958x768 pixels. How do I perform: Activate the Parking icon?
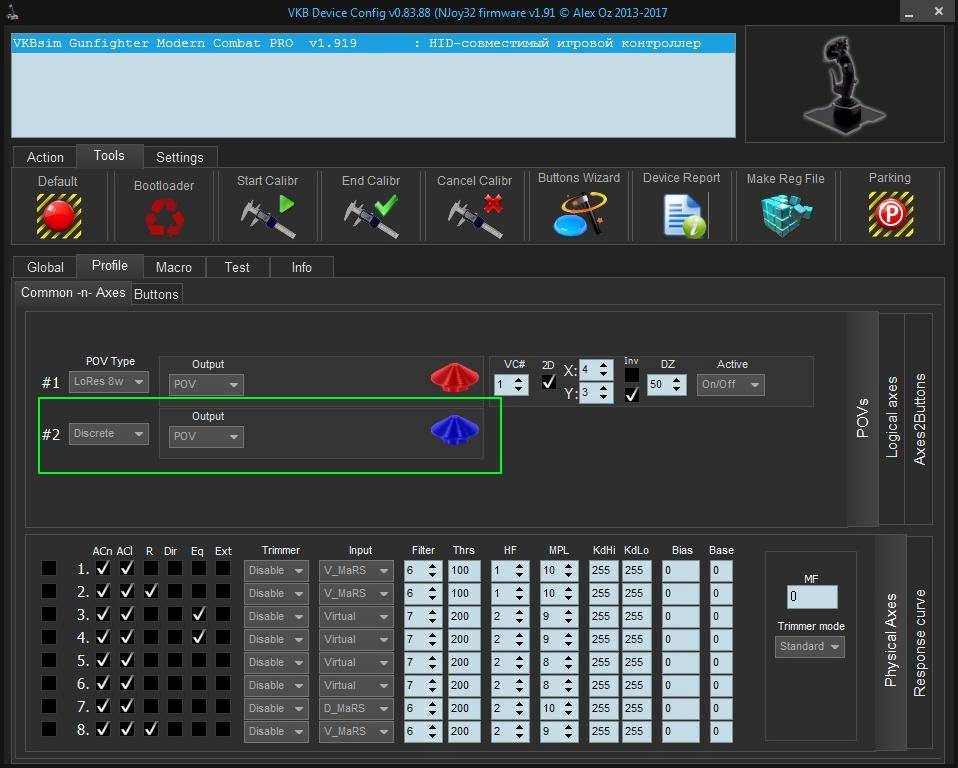(891, 214)
